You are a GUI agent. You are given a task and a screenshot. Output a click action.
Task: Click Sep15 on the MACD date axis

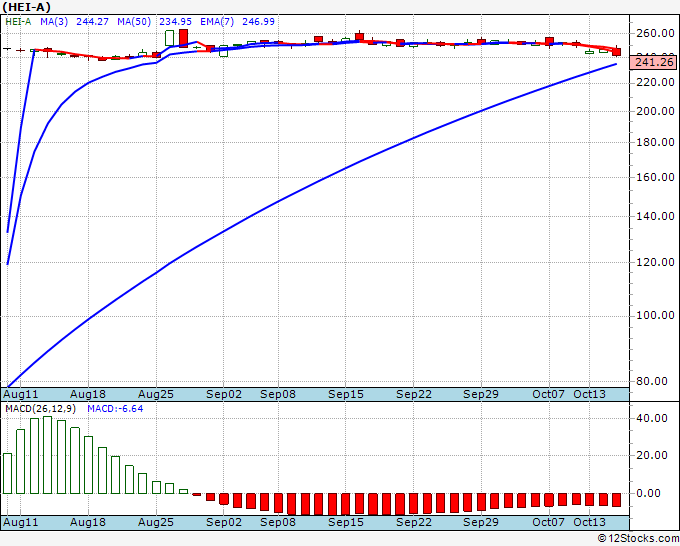(x=346, y=522)
